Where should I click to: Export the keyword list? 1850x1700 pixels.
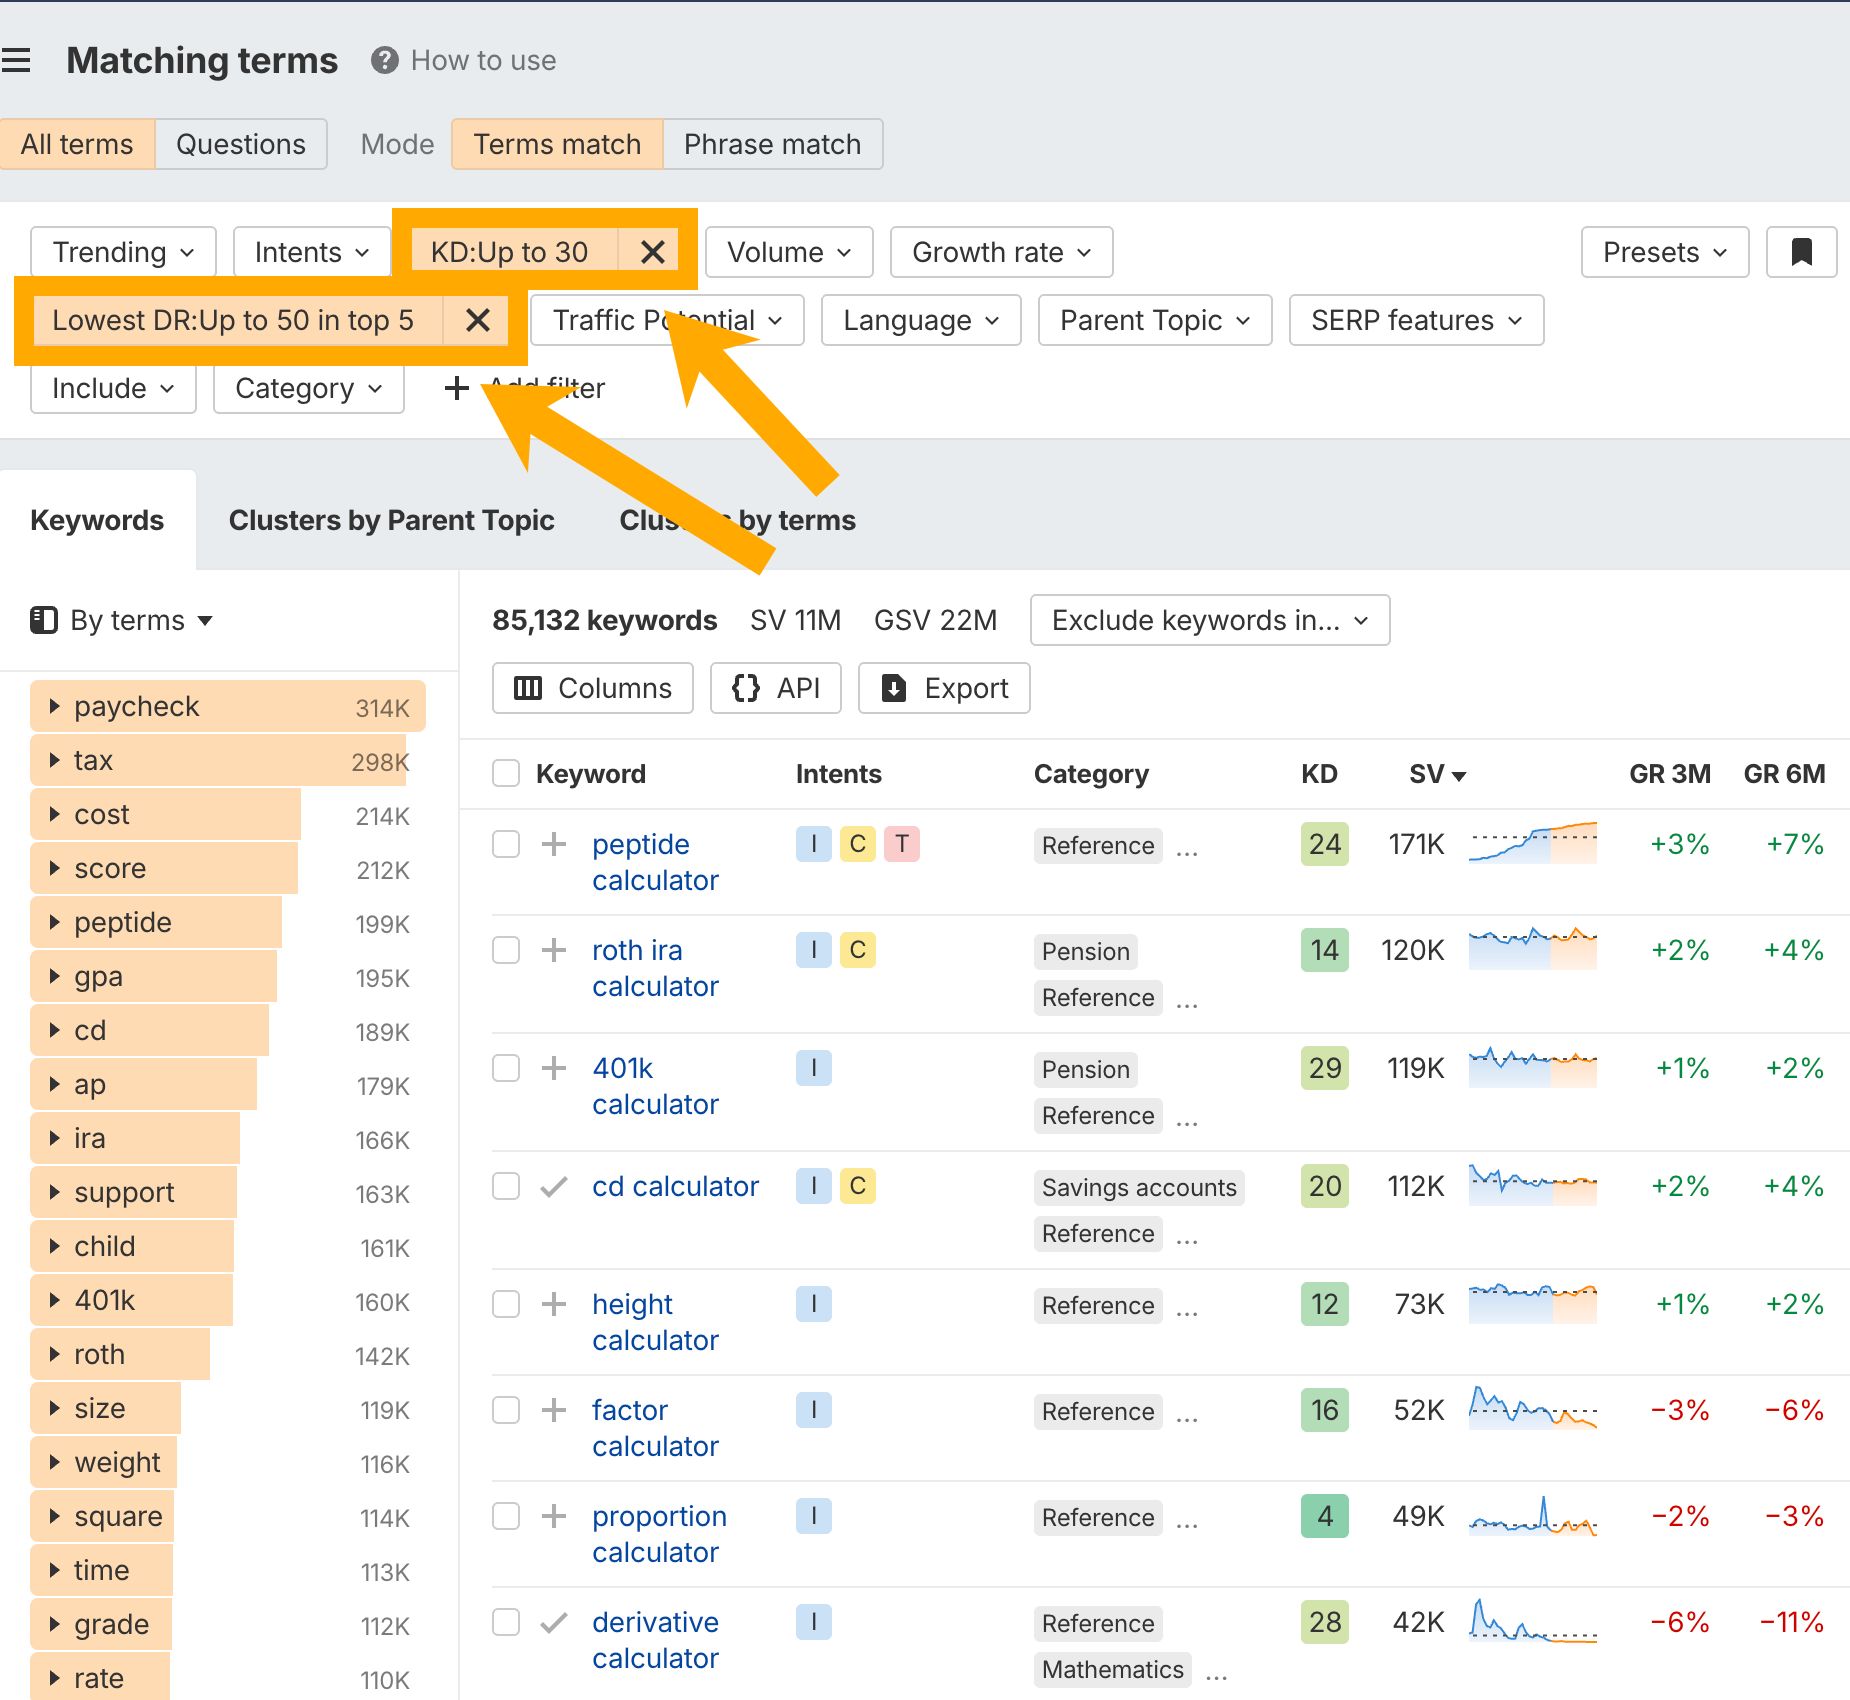tap(944, 688)
